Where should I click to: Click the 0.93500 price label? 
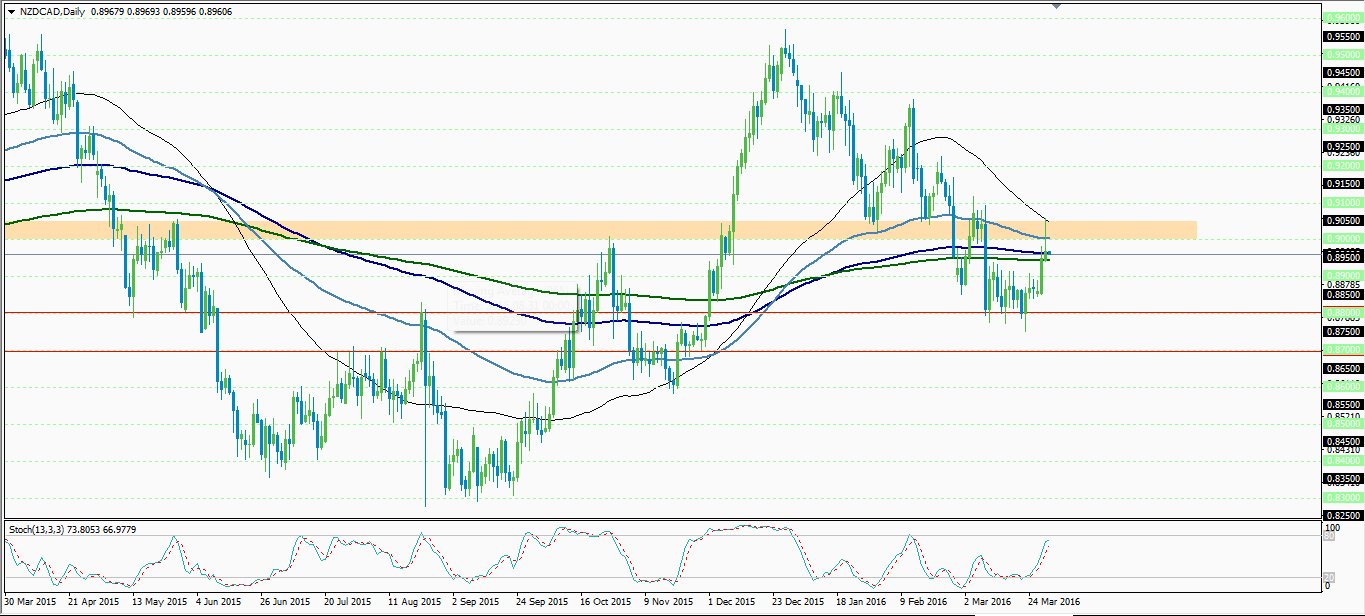click(1343, 110)
